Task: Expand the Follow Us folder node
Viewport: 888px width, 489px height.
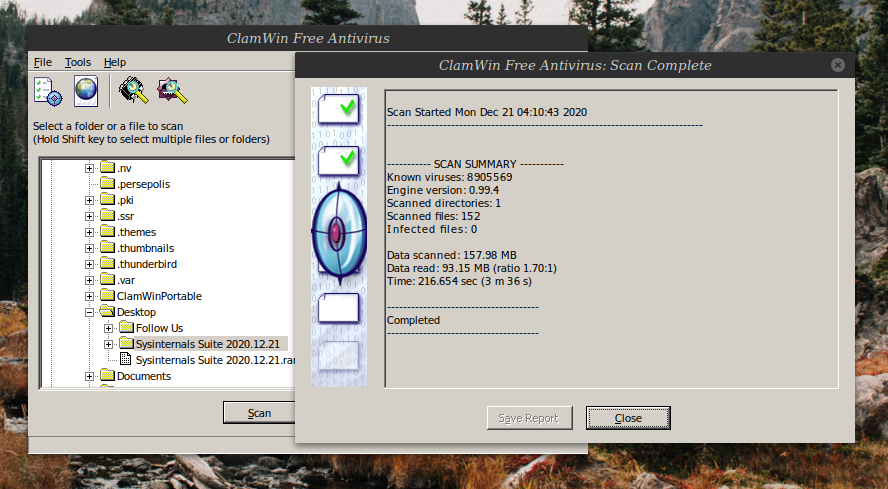Action: click(x=109, y=328)
